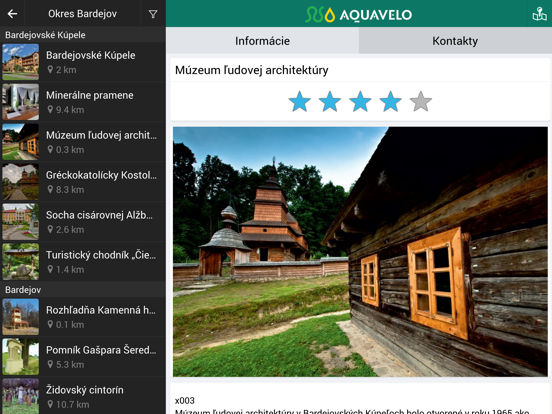Image resolution: width=552 pixels, height=414 pixels.
Task: Click the Okres Bardejov title
Action: (x=82, y=14)
